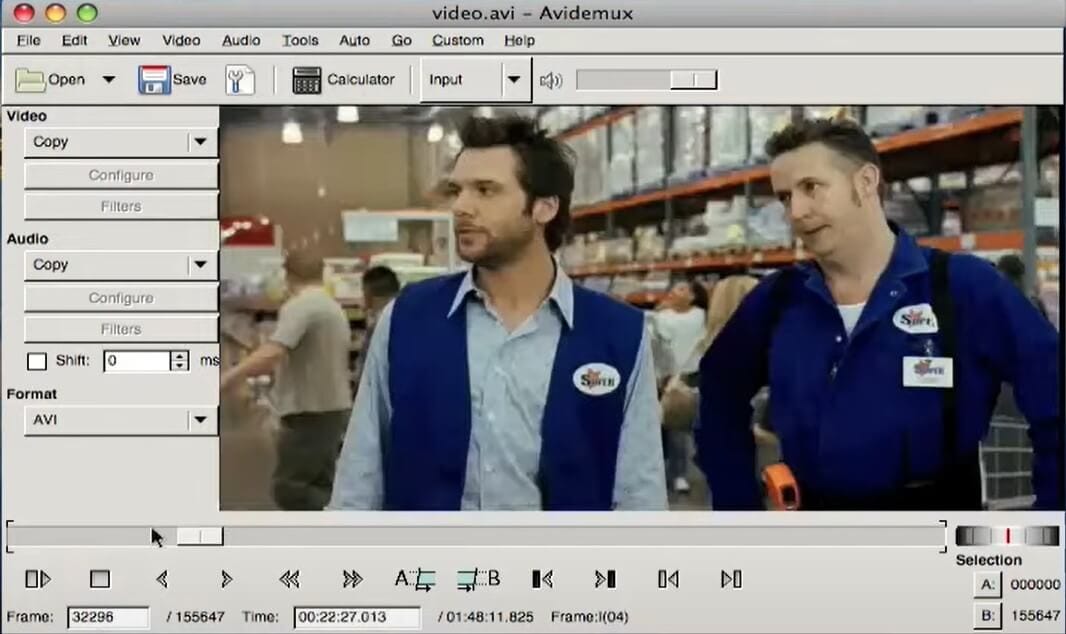Image resolution: width=1066 pixels, height=634 pixels.
Task: Click the video preview frame
Action: tap(640, 308)
